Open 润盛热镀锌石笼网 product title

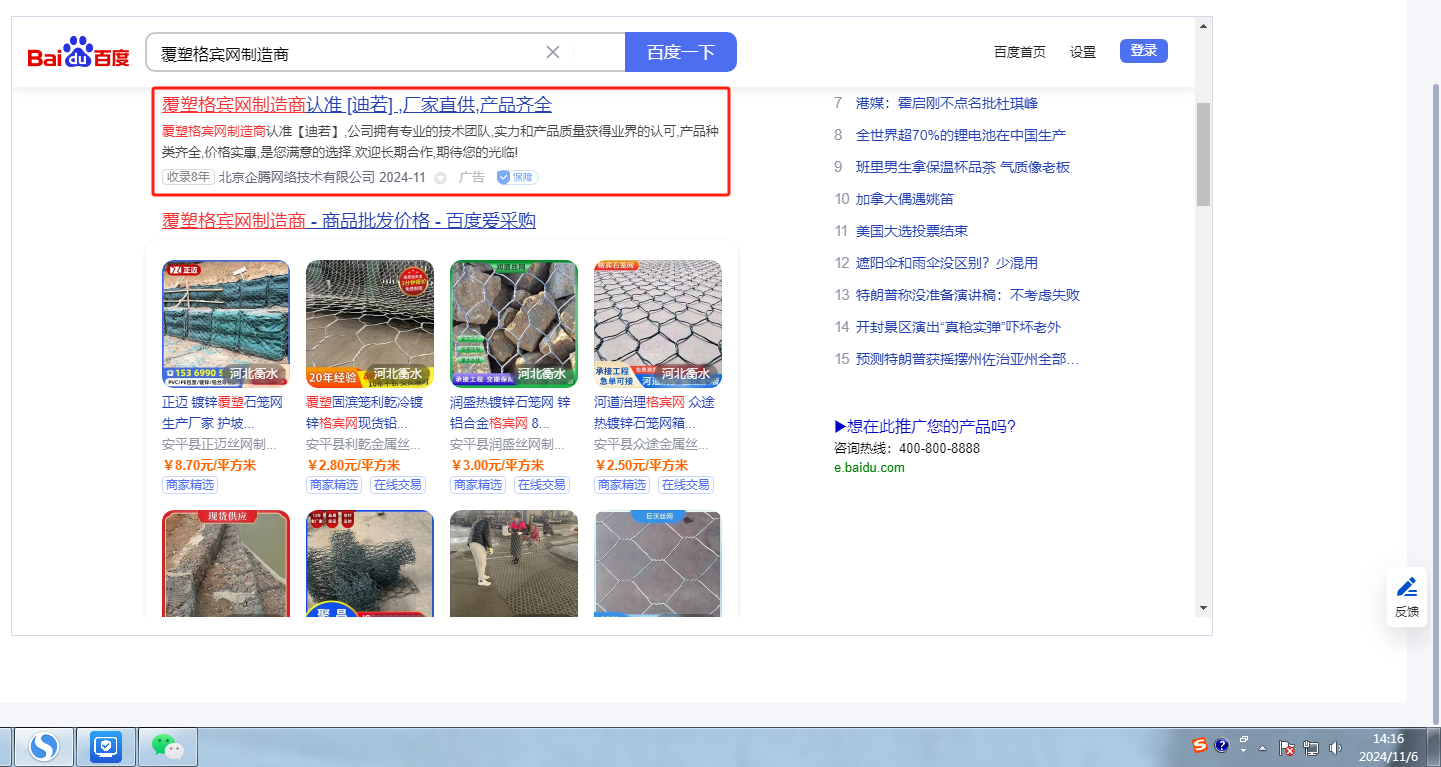click(510, 412)
